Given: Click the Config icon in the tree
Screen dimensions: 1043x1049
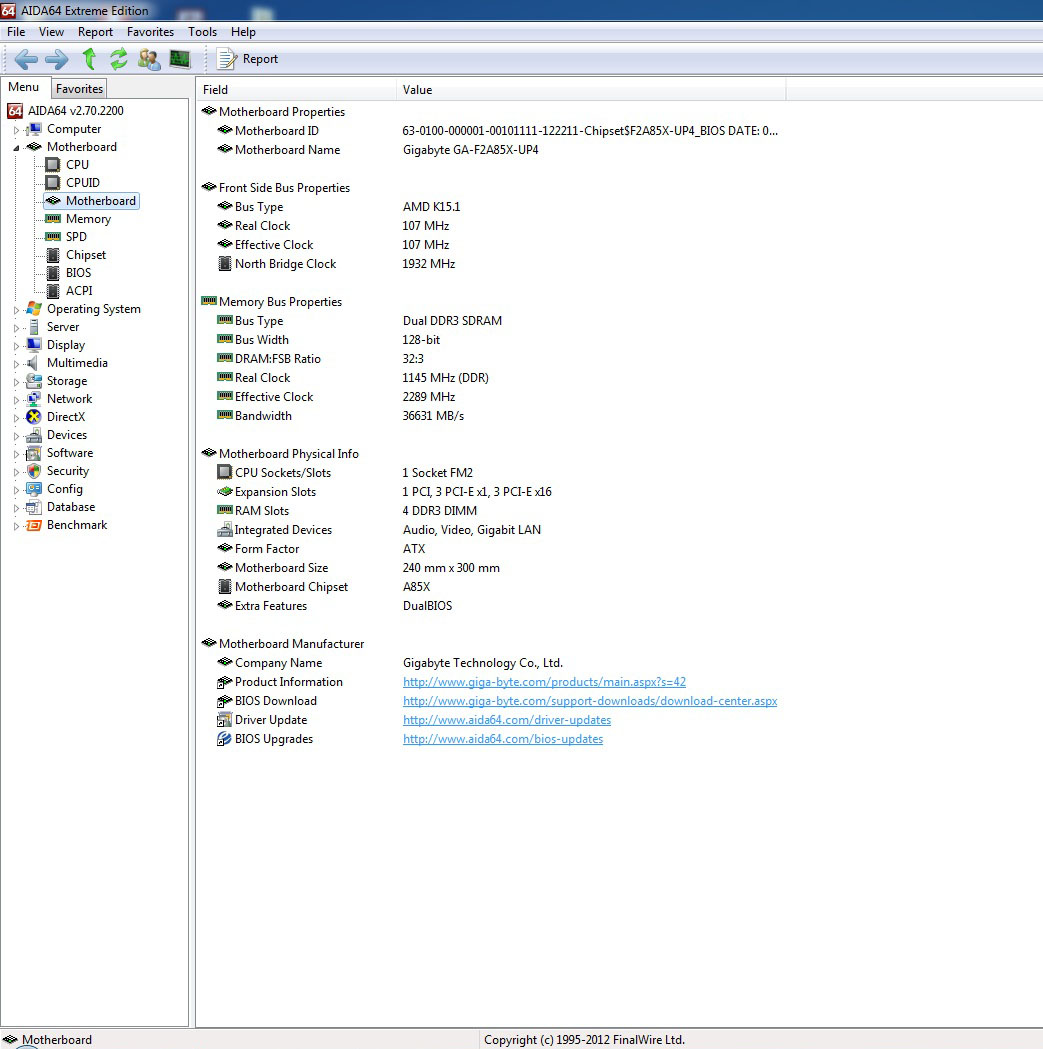Looking at the screenshot, I should [x=33, y=490].
